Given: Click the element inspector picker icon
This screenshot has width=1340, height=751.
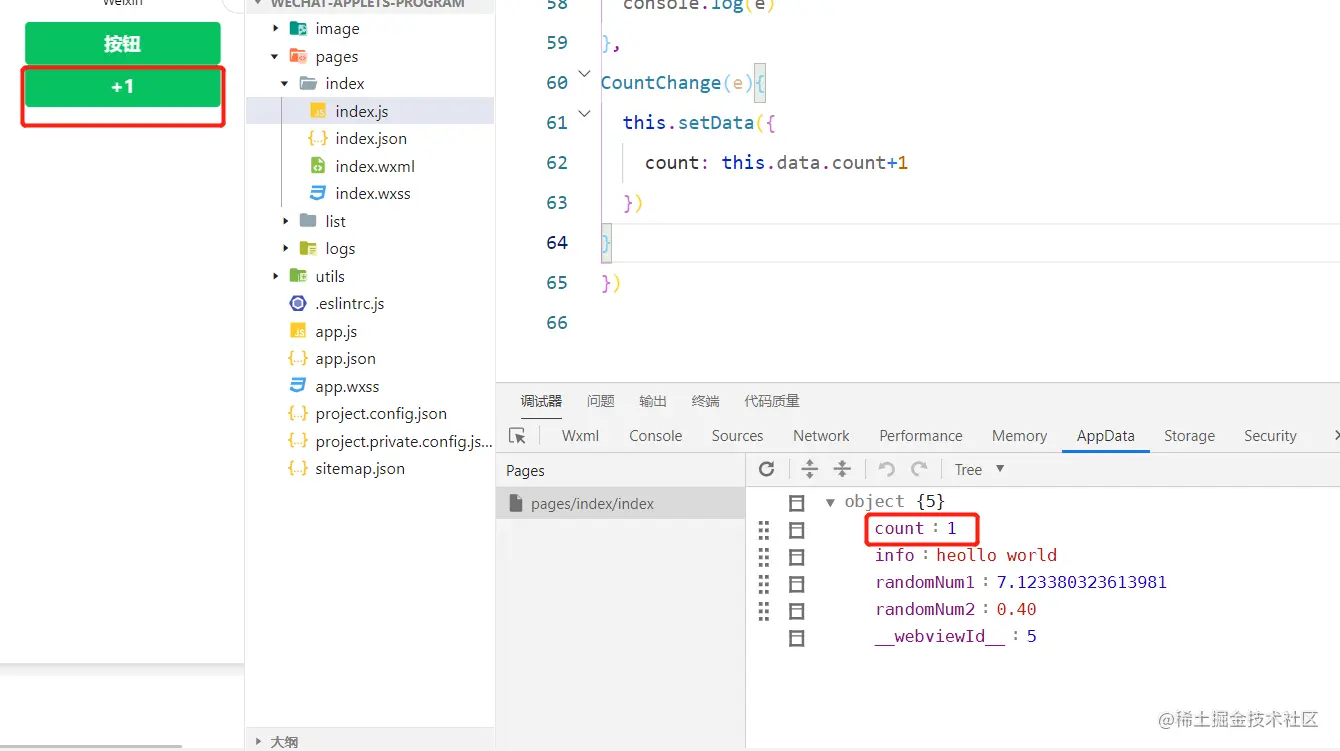Looking at the screenshot, I should click(x=517, y=436).
